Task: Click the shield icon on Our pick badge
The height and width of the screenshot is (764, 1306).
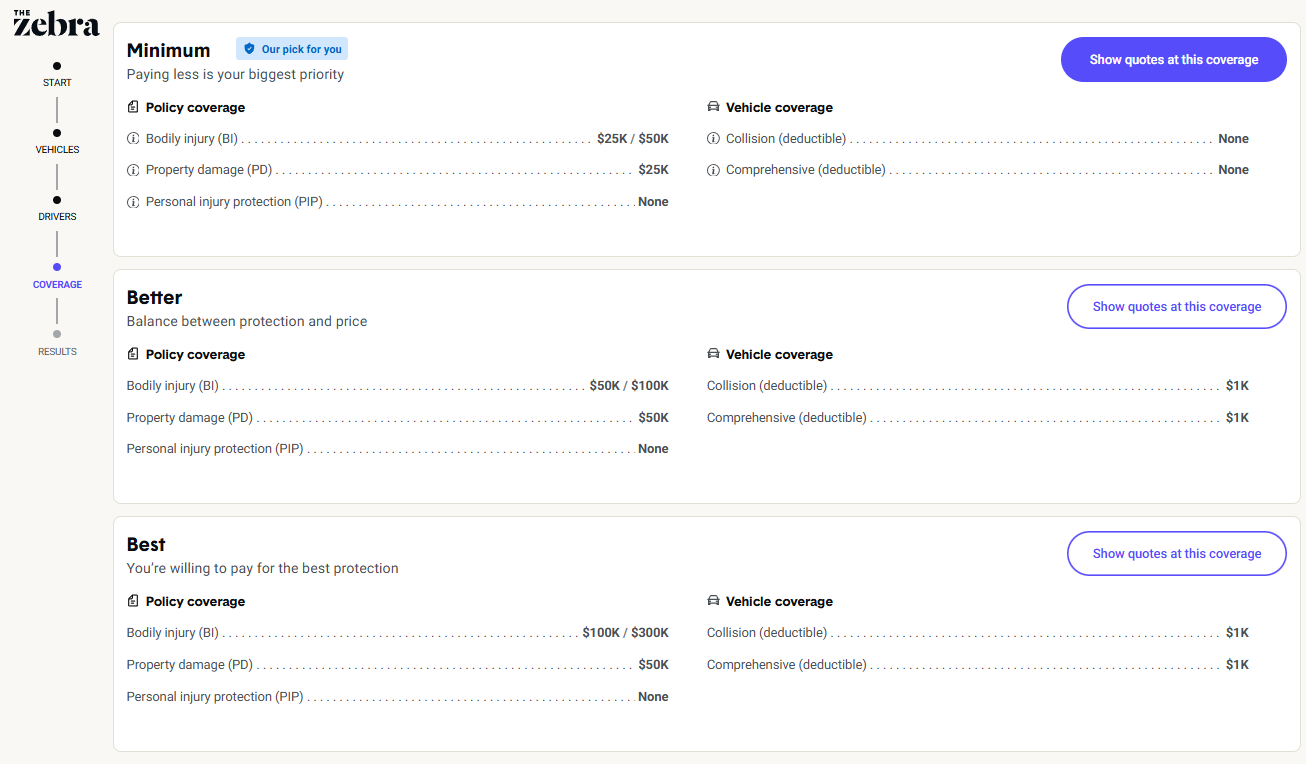Action: tap(248, 47)
